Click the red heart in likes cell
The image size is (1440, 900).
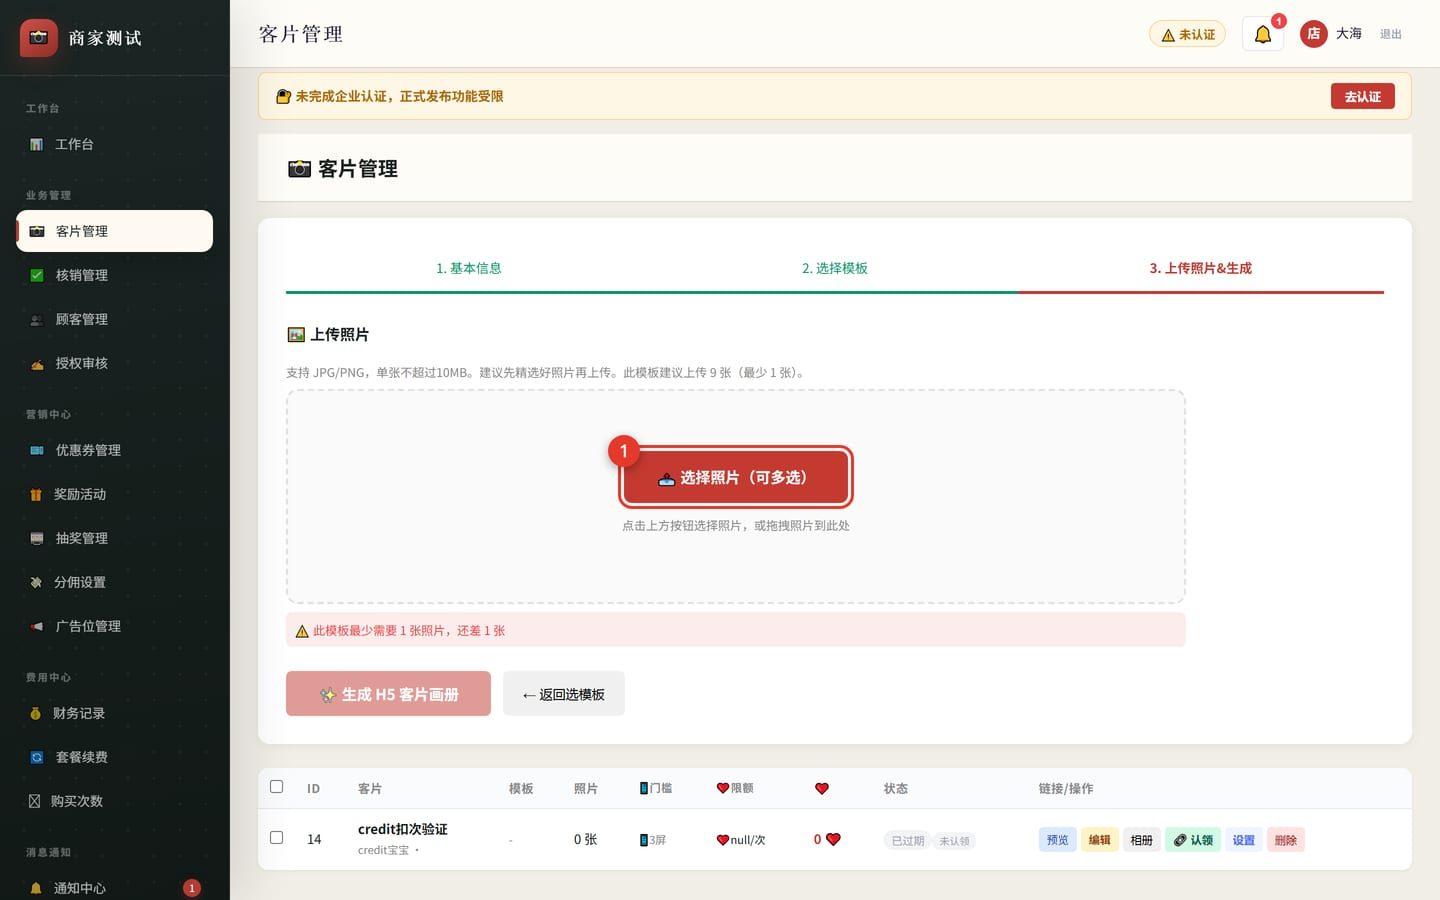pyautogui.click(x=833, y=839)
